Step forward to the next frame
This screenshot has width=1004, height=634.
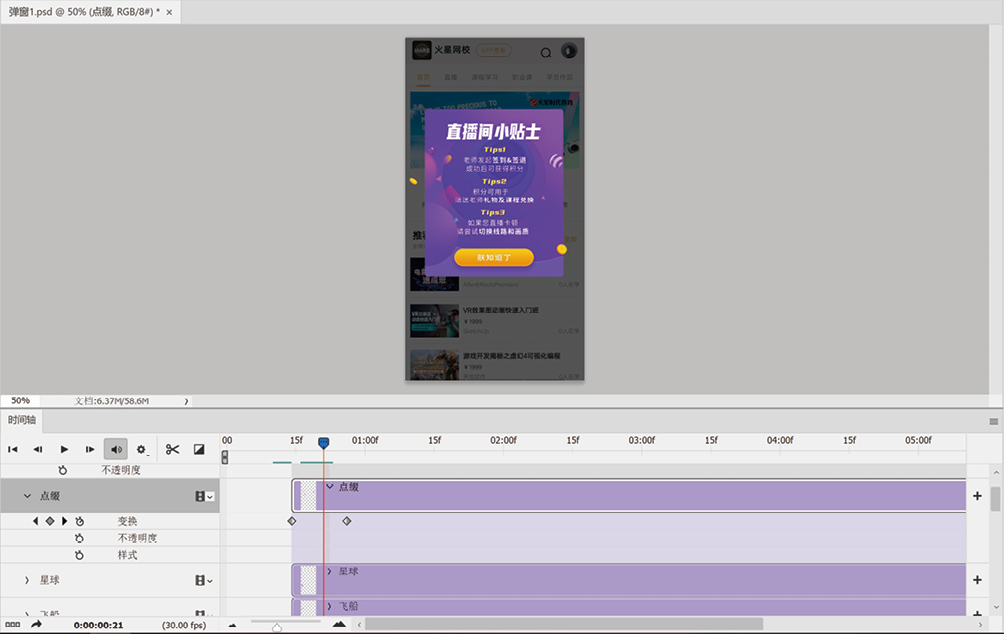point(90,450)
